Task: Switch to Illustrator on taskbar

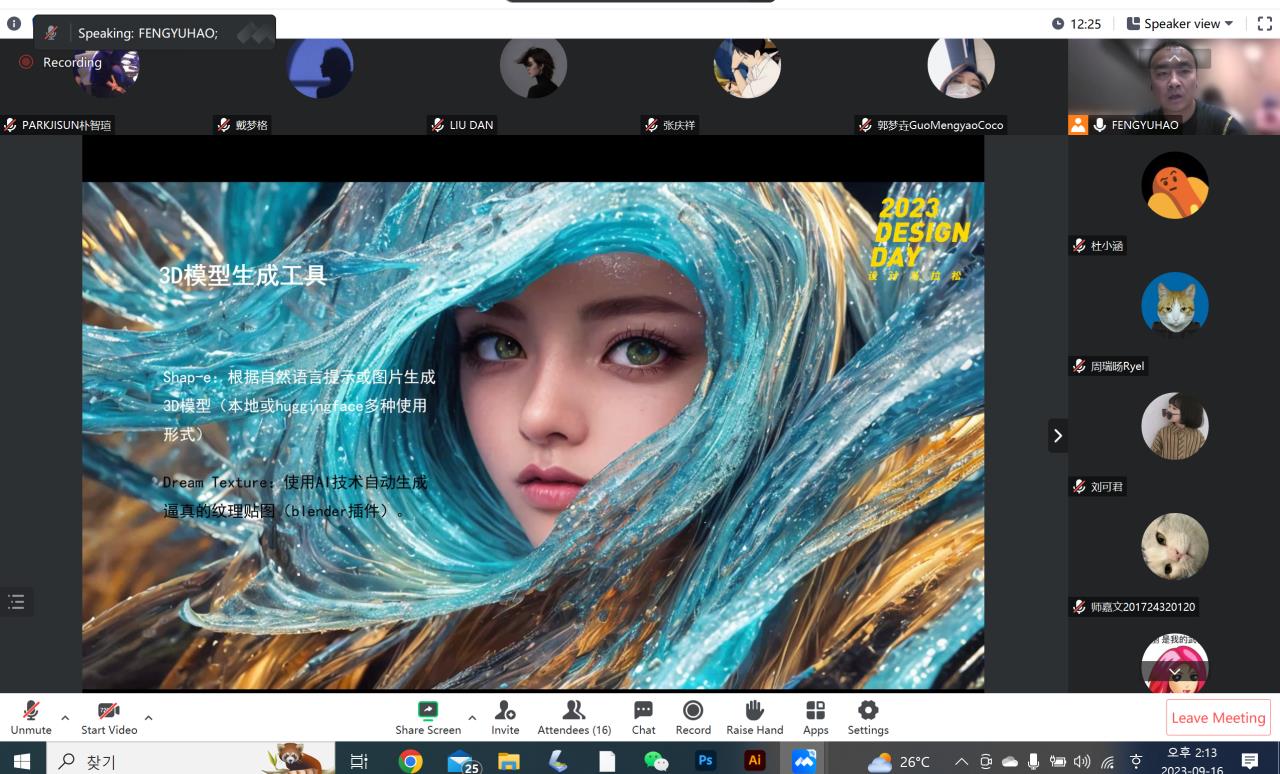Action: click(x=755, y=762)
